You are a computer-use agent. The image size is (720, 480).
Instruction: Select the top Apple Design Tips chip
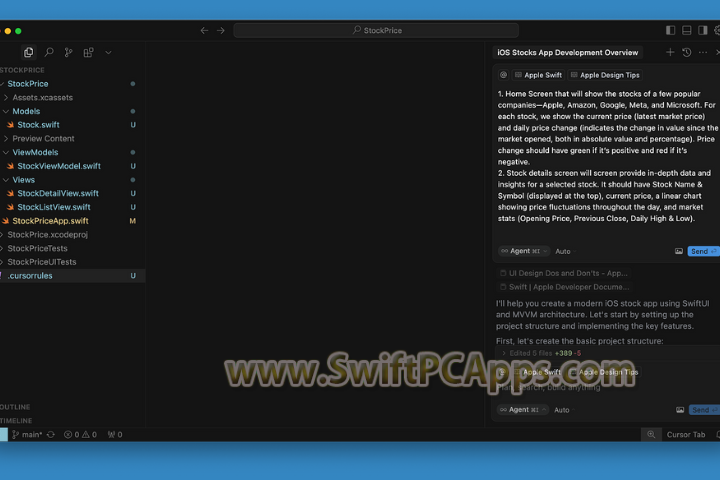tap(605, 75)
